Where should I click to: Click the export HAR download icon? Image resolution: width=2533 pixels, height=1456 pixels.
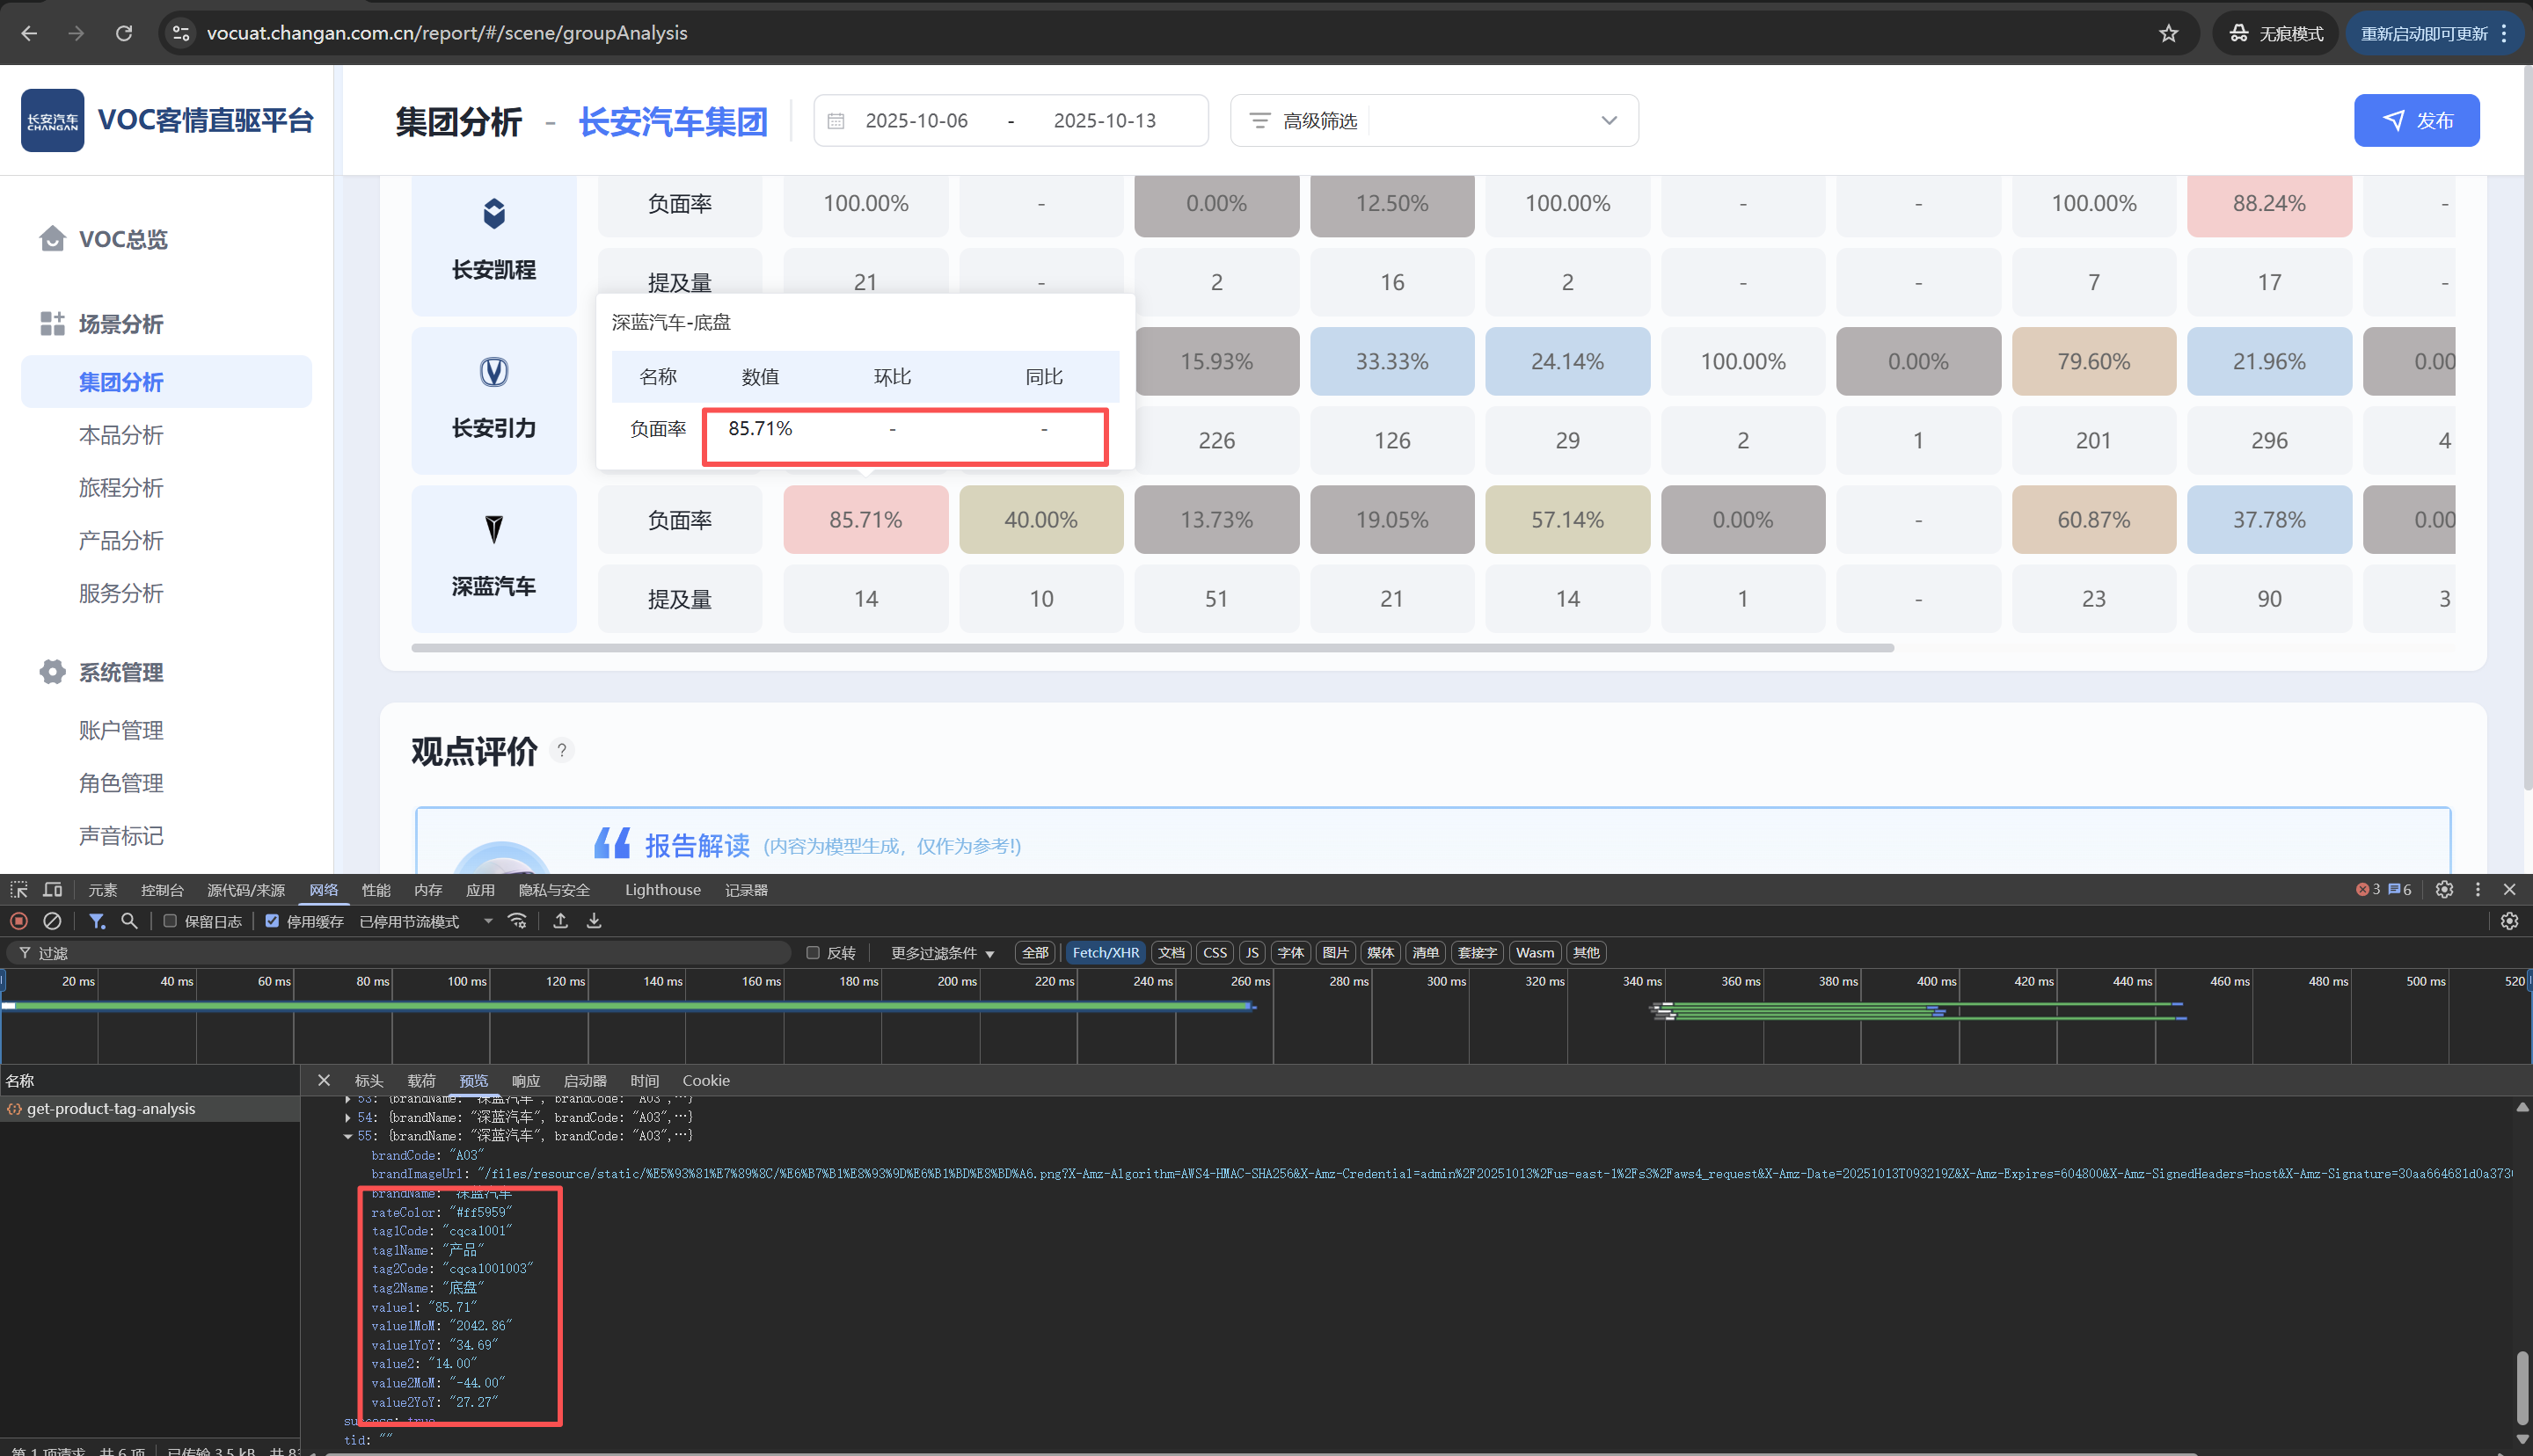[x=594, y=921]
